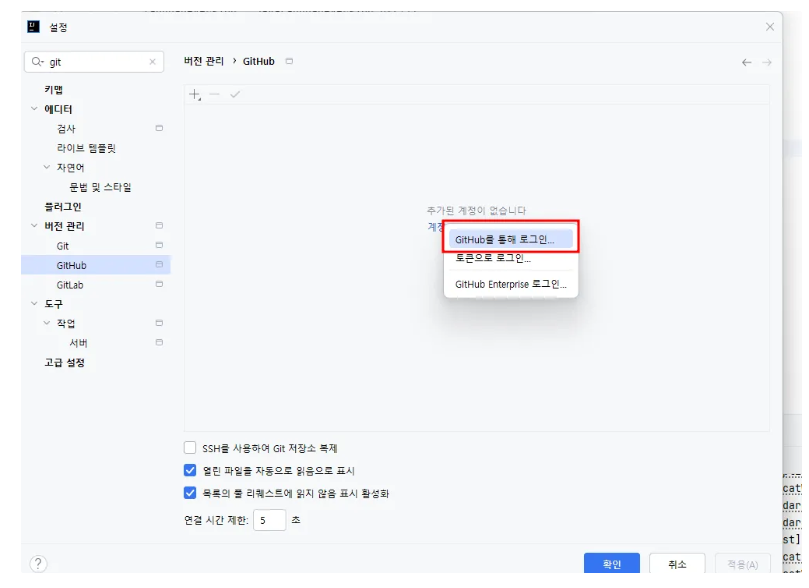The image size is (809, 588).
Task: Enable SSH를 사용하여 Git 저장소 복제 checkbox
Action: tap(190, 448)
